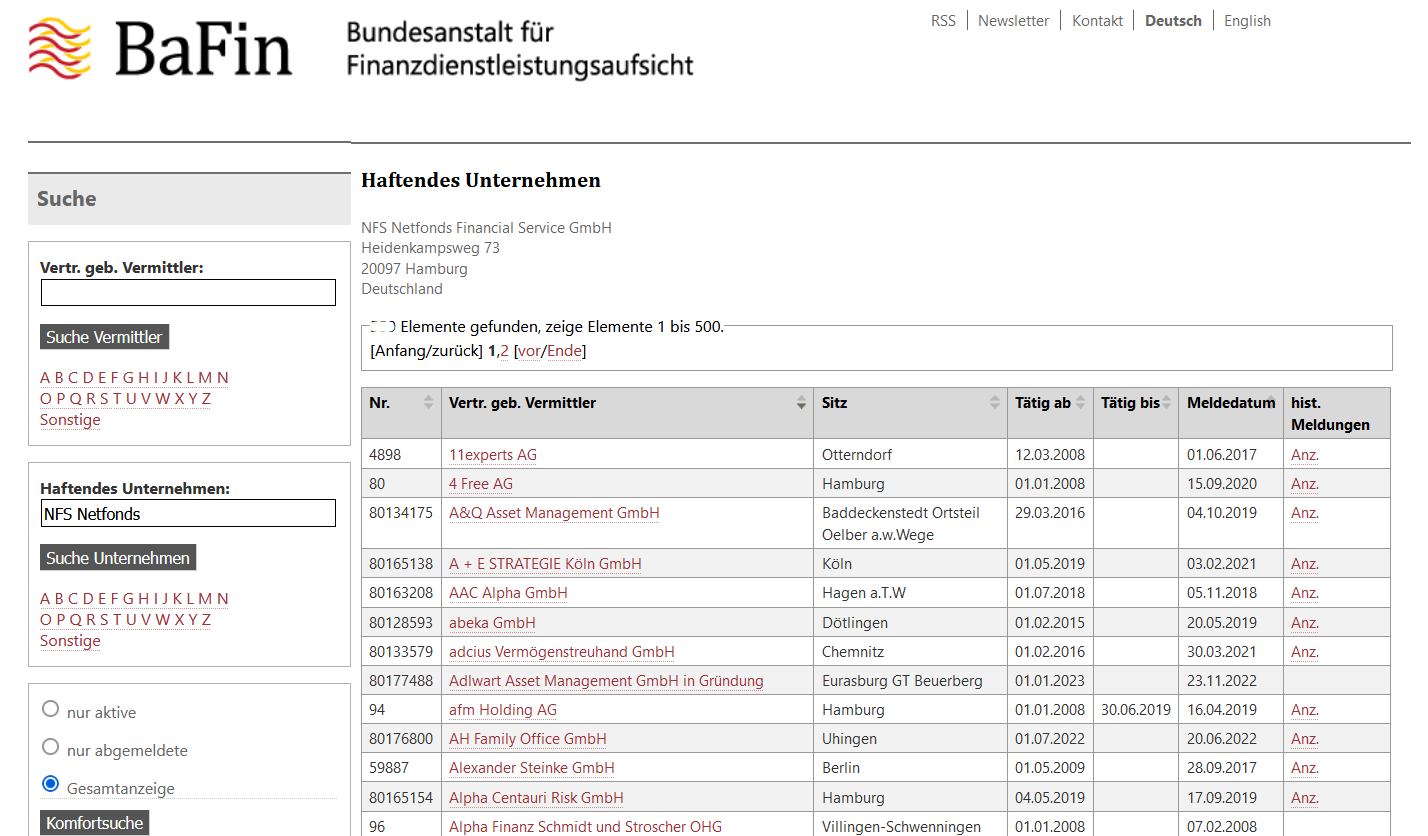
Task: Sort by the "Tätig bis" column arrows
Action: pos(1166,402)
